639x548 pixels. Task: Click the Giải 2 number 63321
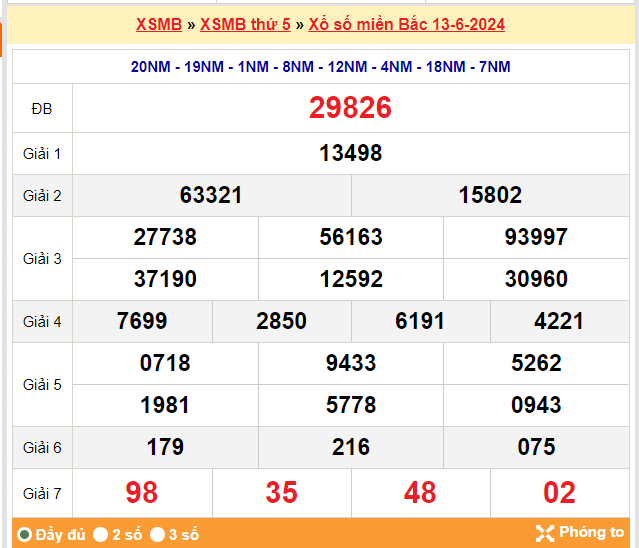211,195
